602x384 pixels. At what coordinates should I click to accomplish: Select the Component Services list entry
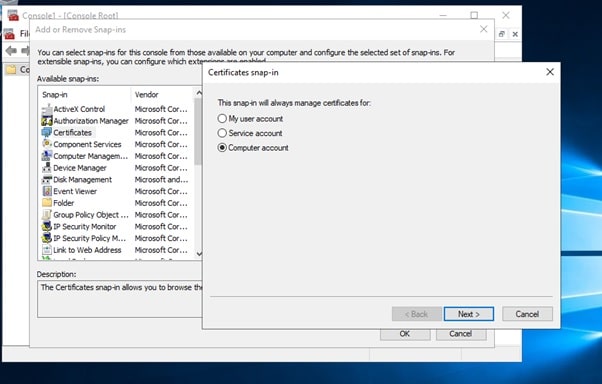click(87, 144)
